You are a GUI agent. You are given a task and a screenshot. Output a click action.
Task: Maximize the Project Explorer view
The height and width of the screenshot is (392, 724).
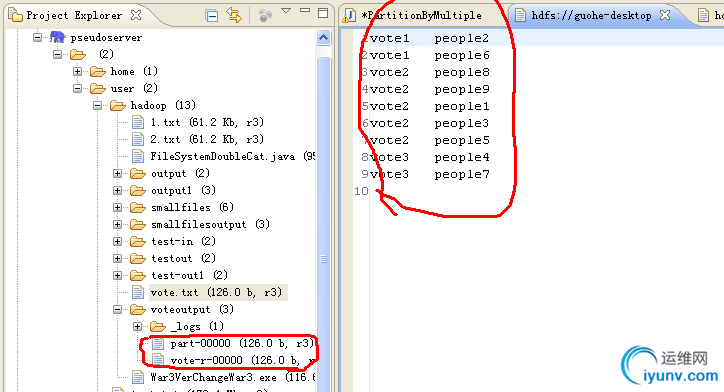323,13
